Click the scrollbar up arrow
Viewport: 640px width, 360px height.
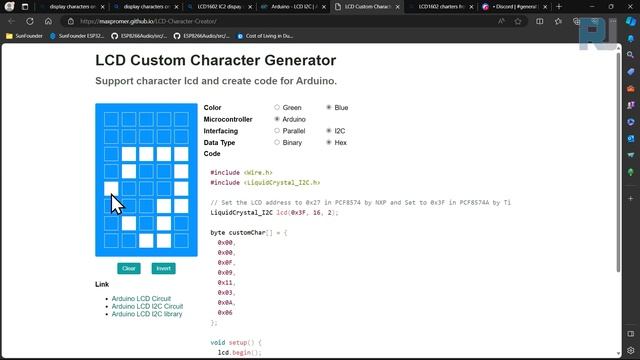(618, 48)
